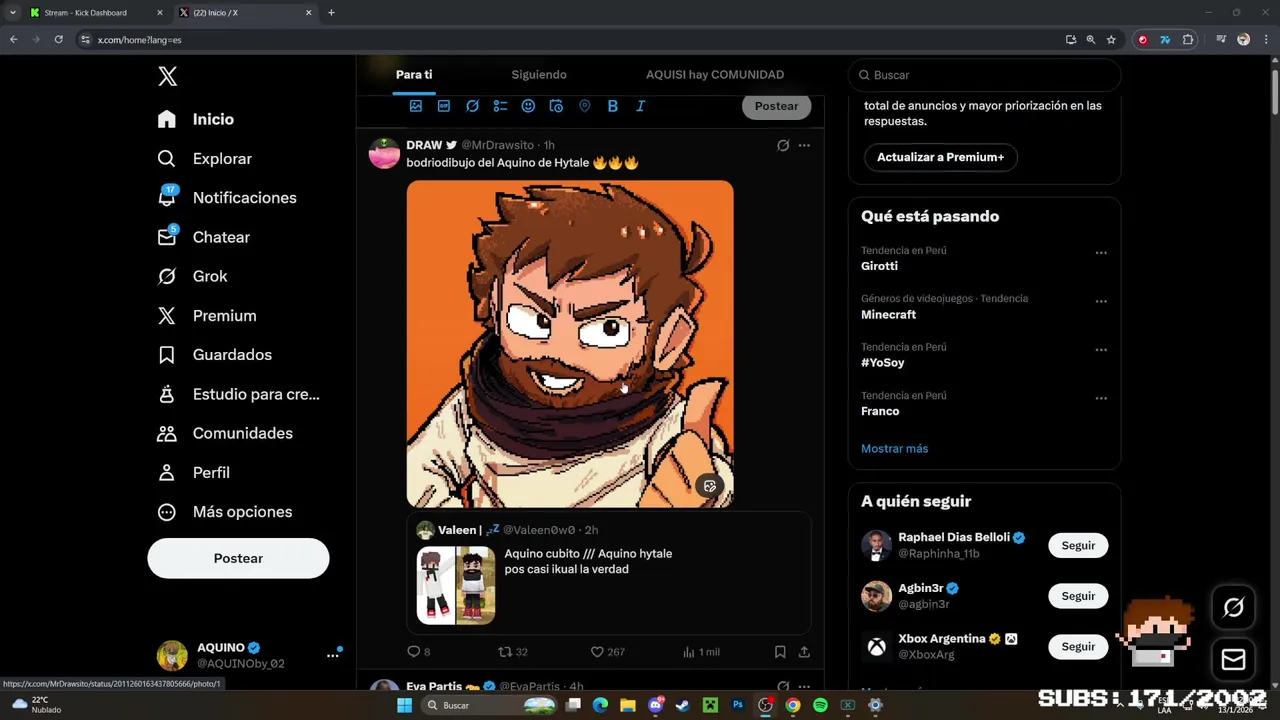Screen dimensions: 1280x720
Task: Follow Xbox Argentina
Action: [x=1078, y=646]
